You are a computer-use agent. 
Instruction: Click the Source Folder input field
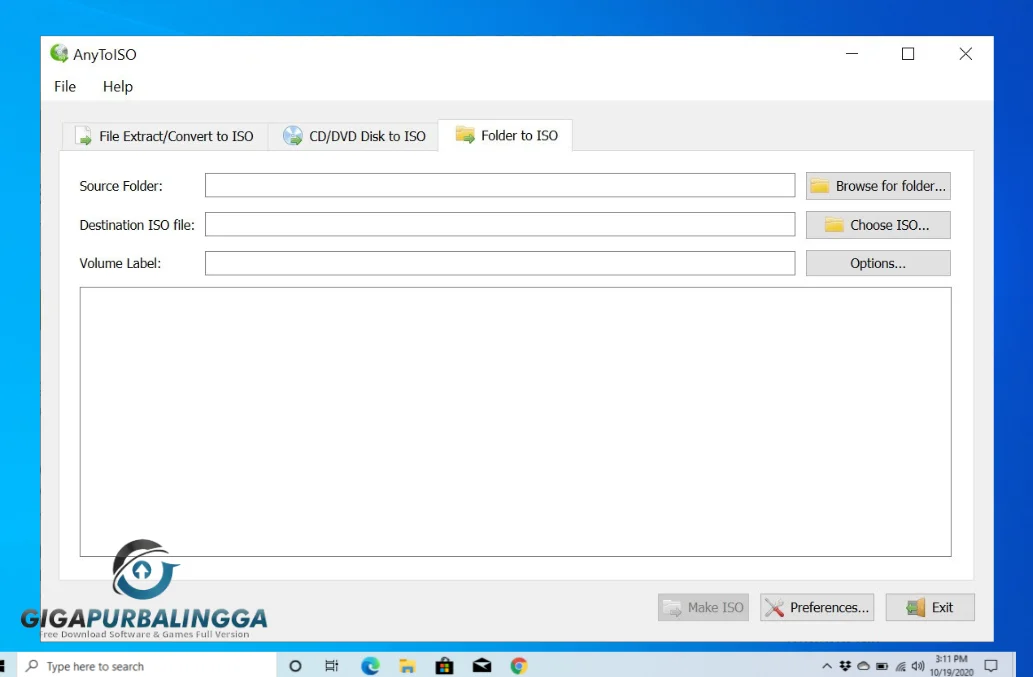tap(500, 185)
